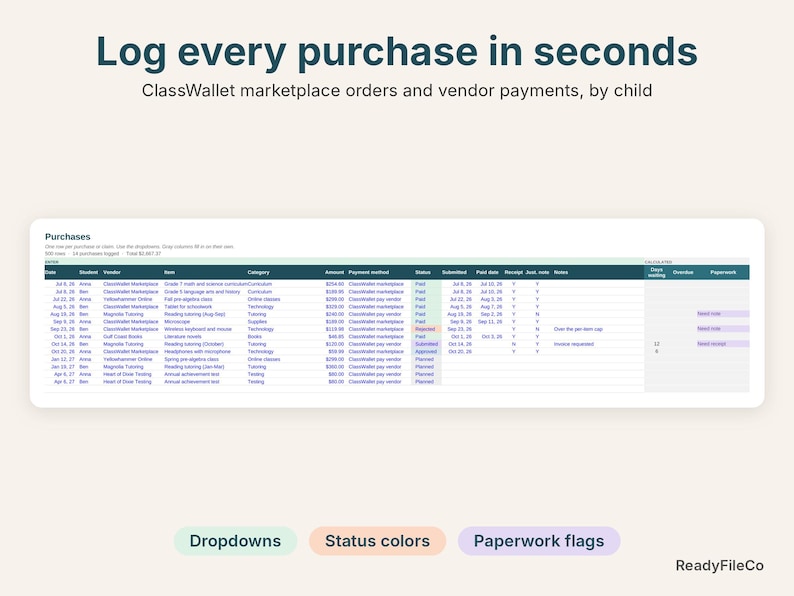Click the Log every purchase in seconds headline
Screen dimensions: 794x596
[397, 52]
